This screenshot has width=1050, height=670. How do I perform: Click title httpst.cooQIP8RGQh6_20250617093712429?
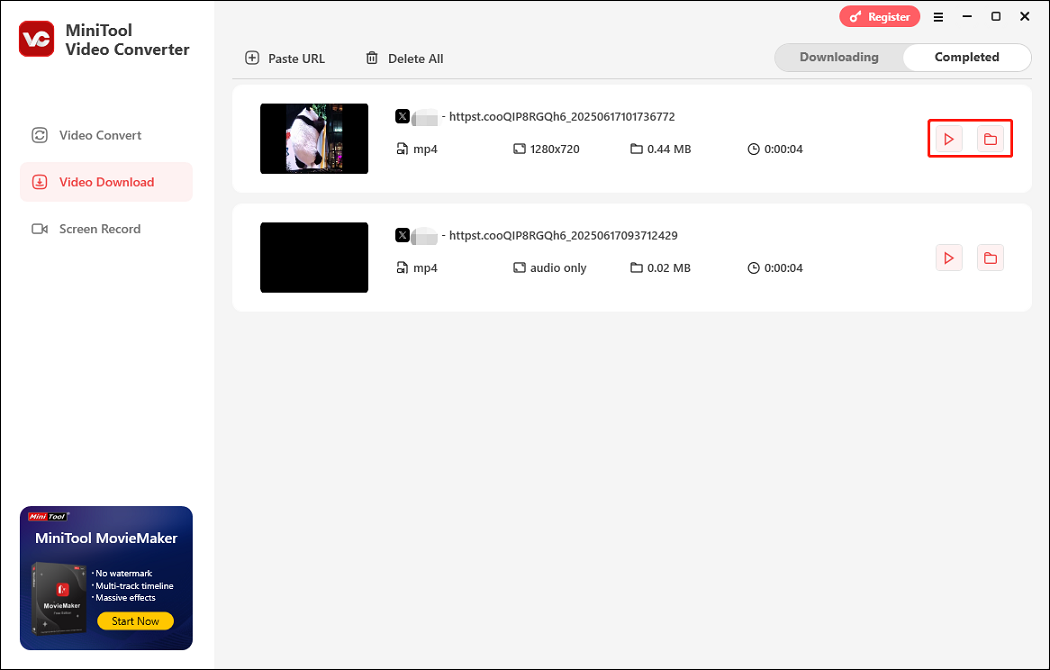coord(563,236)
